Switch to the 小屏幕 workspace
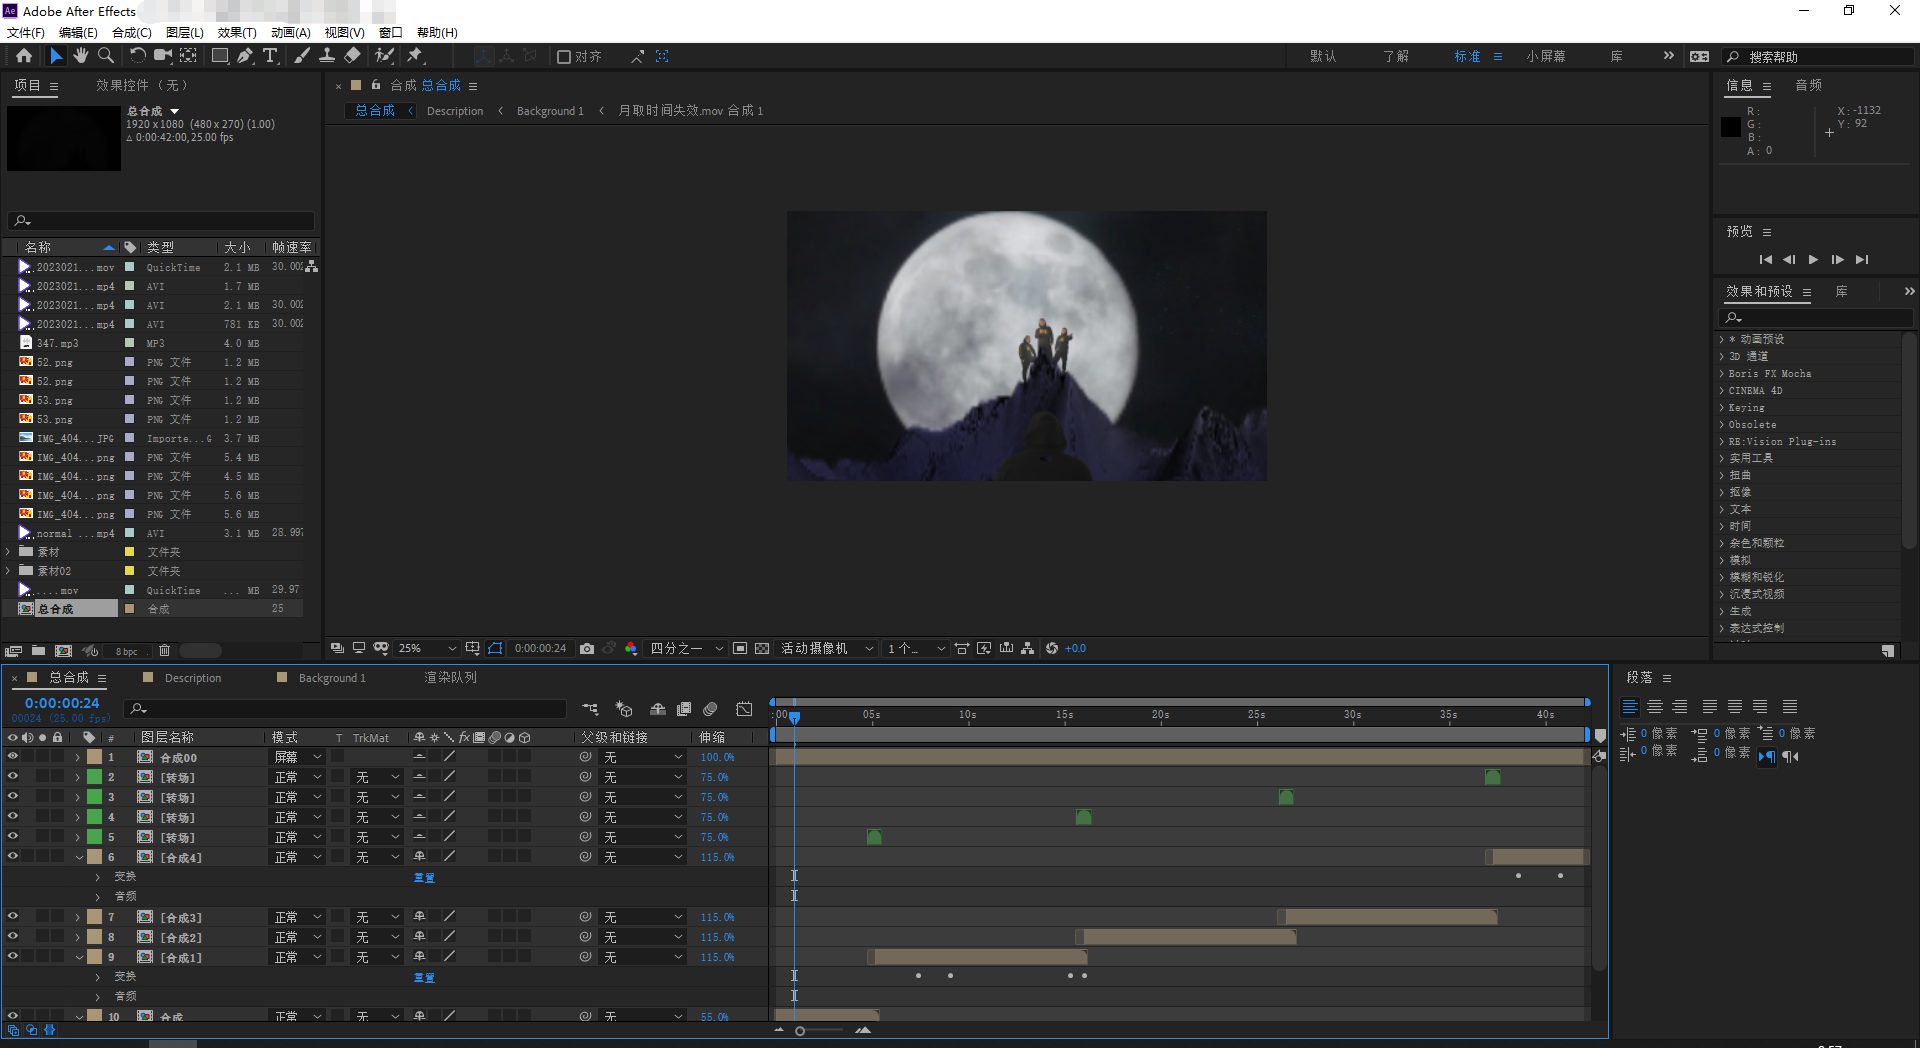Screen dimensions: 1920x1048 click(x=1545, y=57)
